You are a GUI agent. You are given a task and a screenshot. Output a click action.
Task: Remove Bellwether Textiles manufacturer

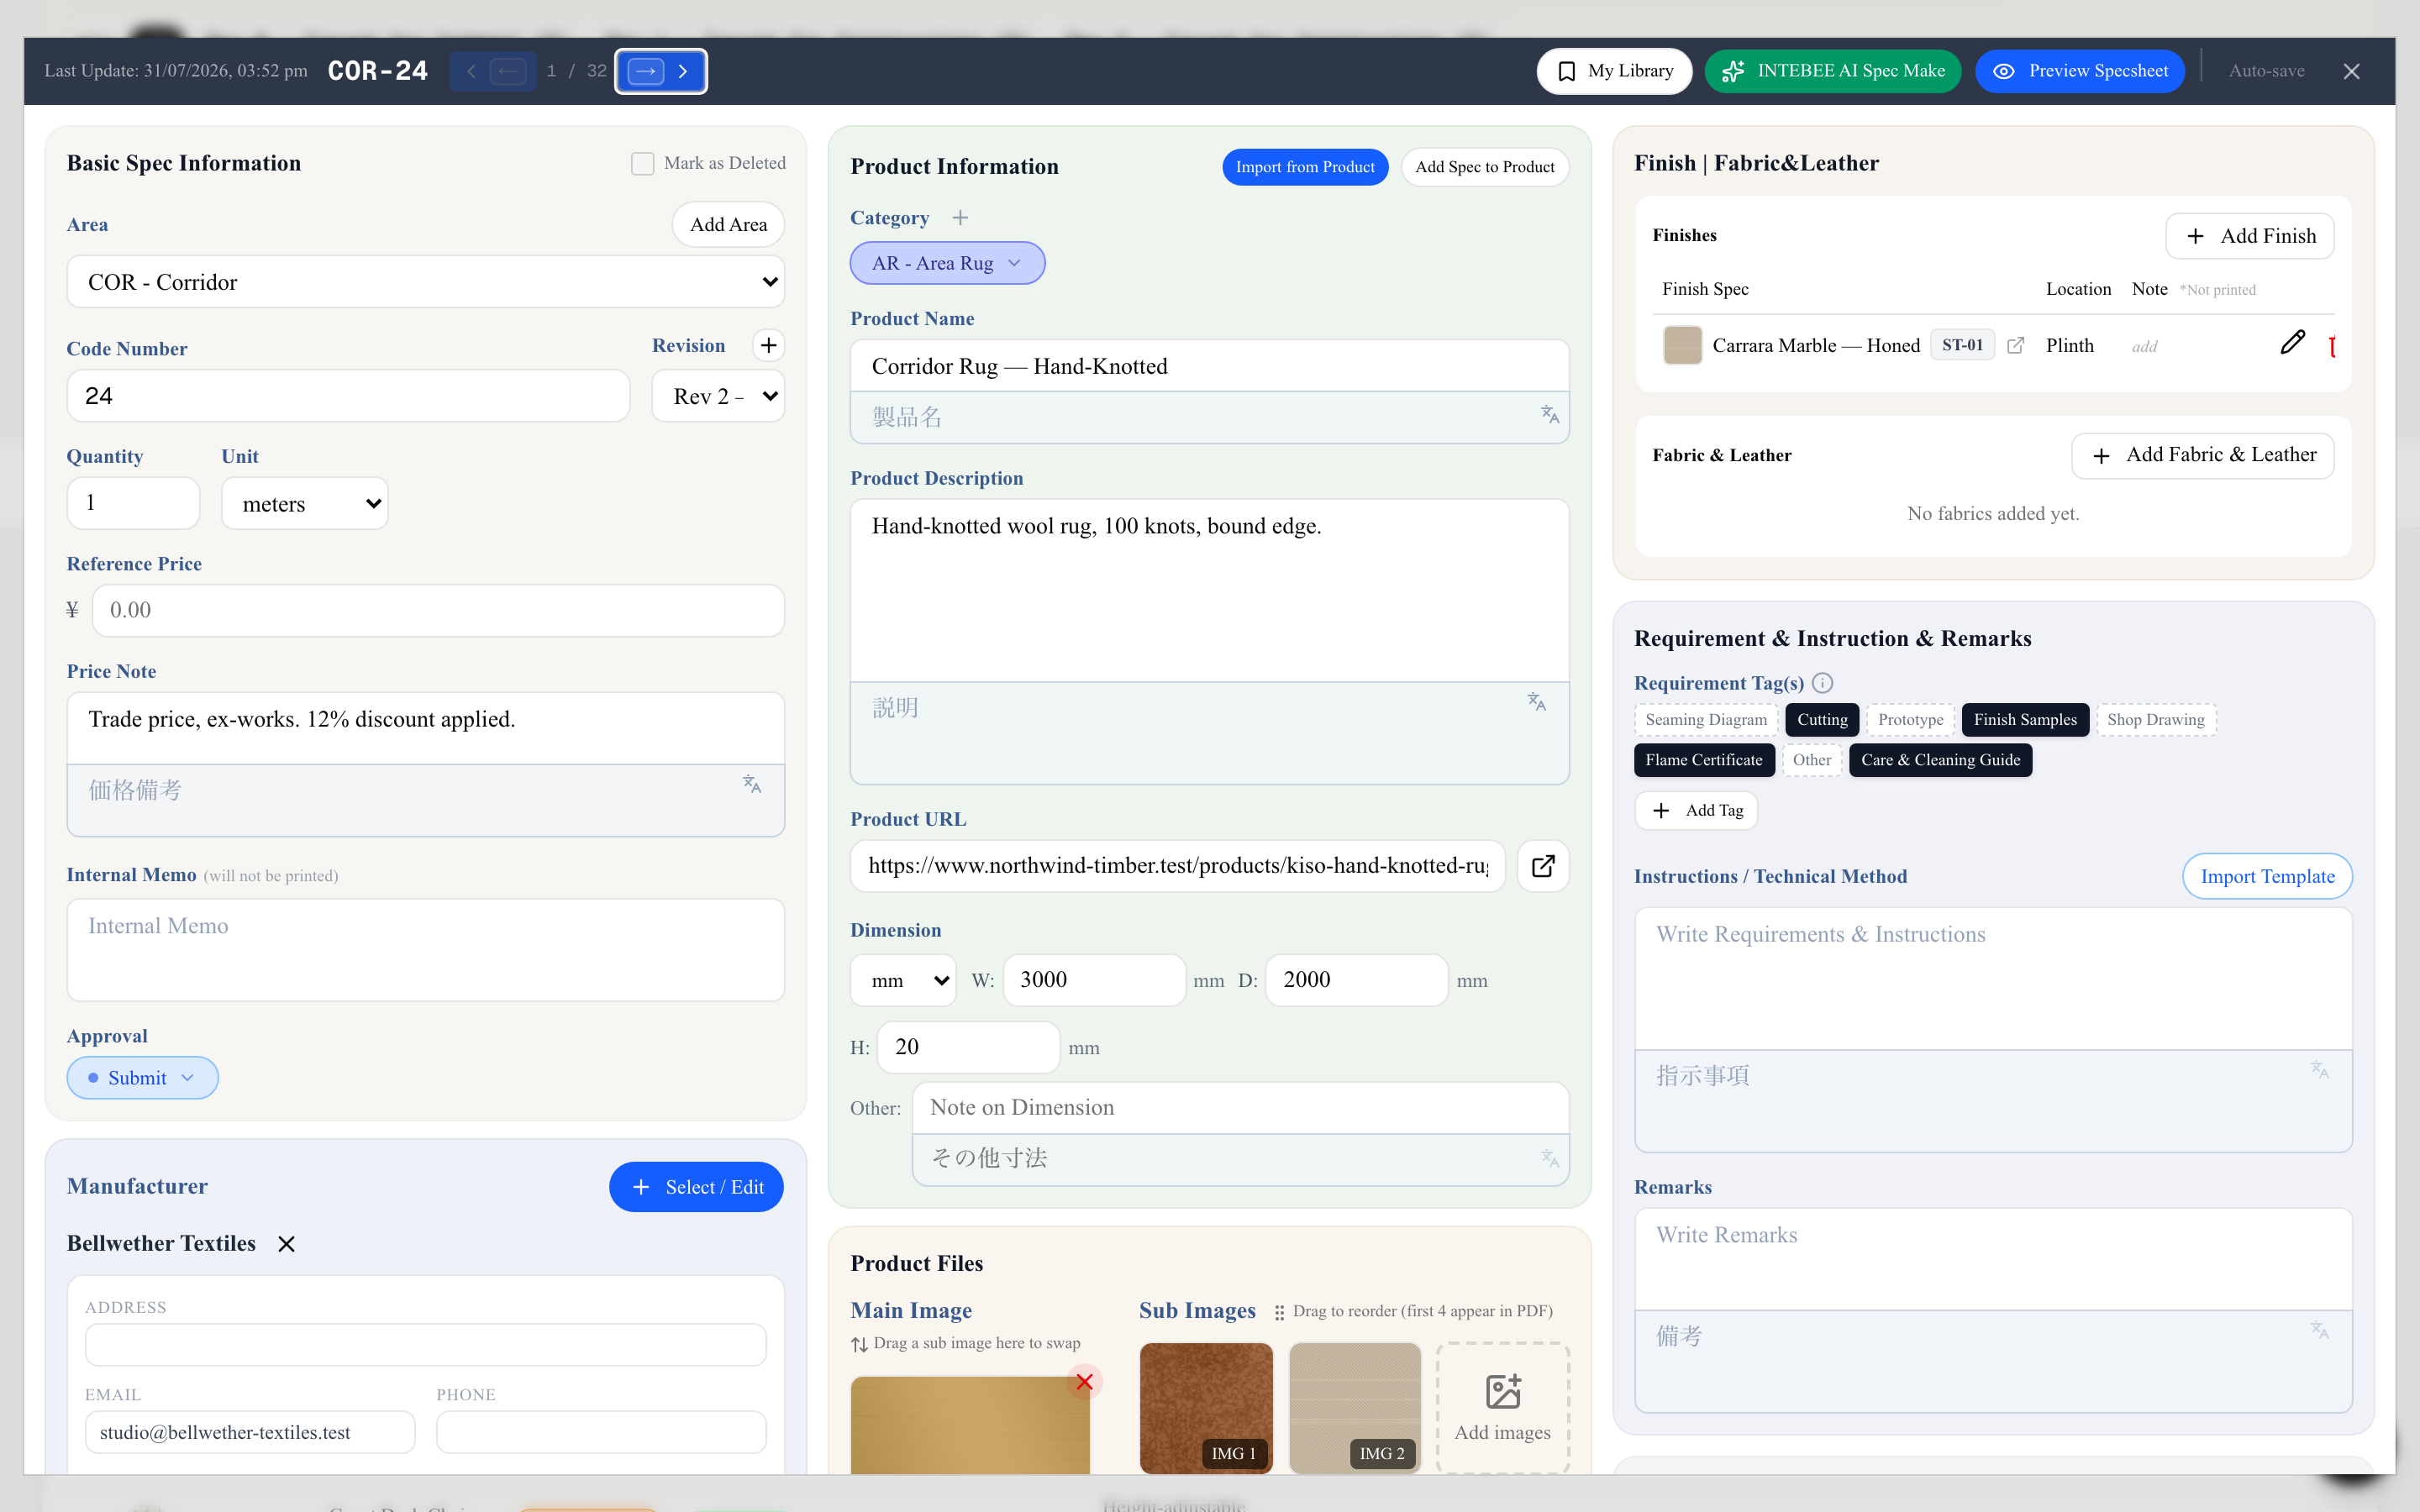(x=286, y=1244)
